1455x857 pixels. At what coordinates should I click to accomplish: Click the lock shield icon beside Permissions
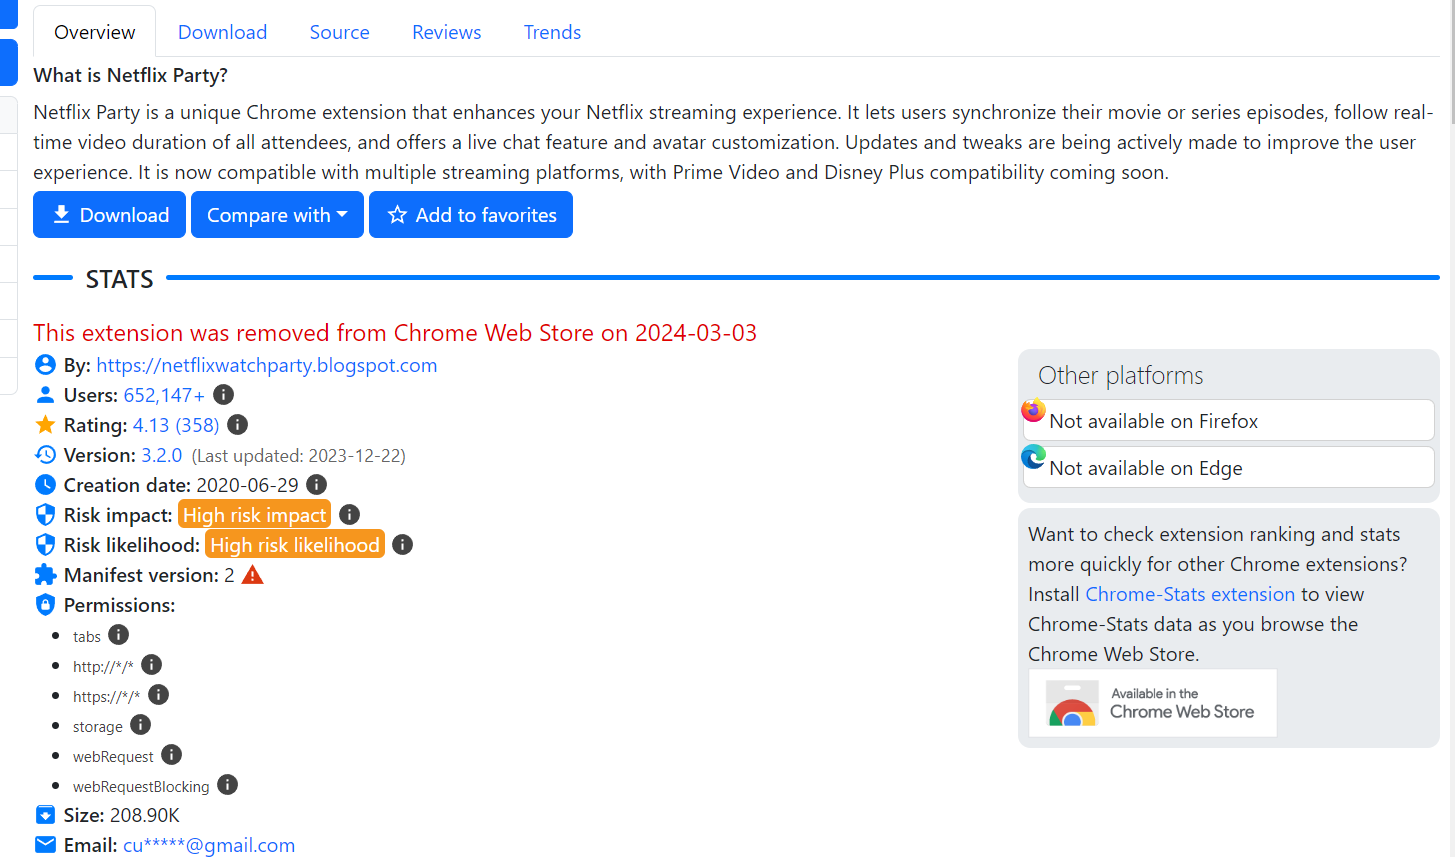[x=45, y=605]
